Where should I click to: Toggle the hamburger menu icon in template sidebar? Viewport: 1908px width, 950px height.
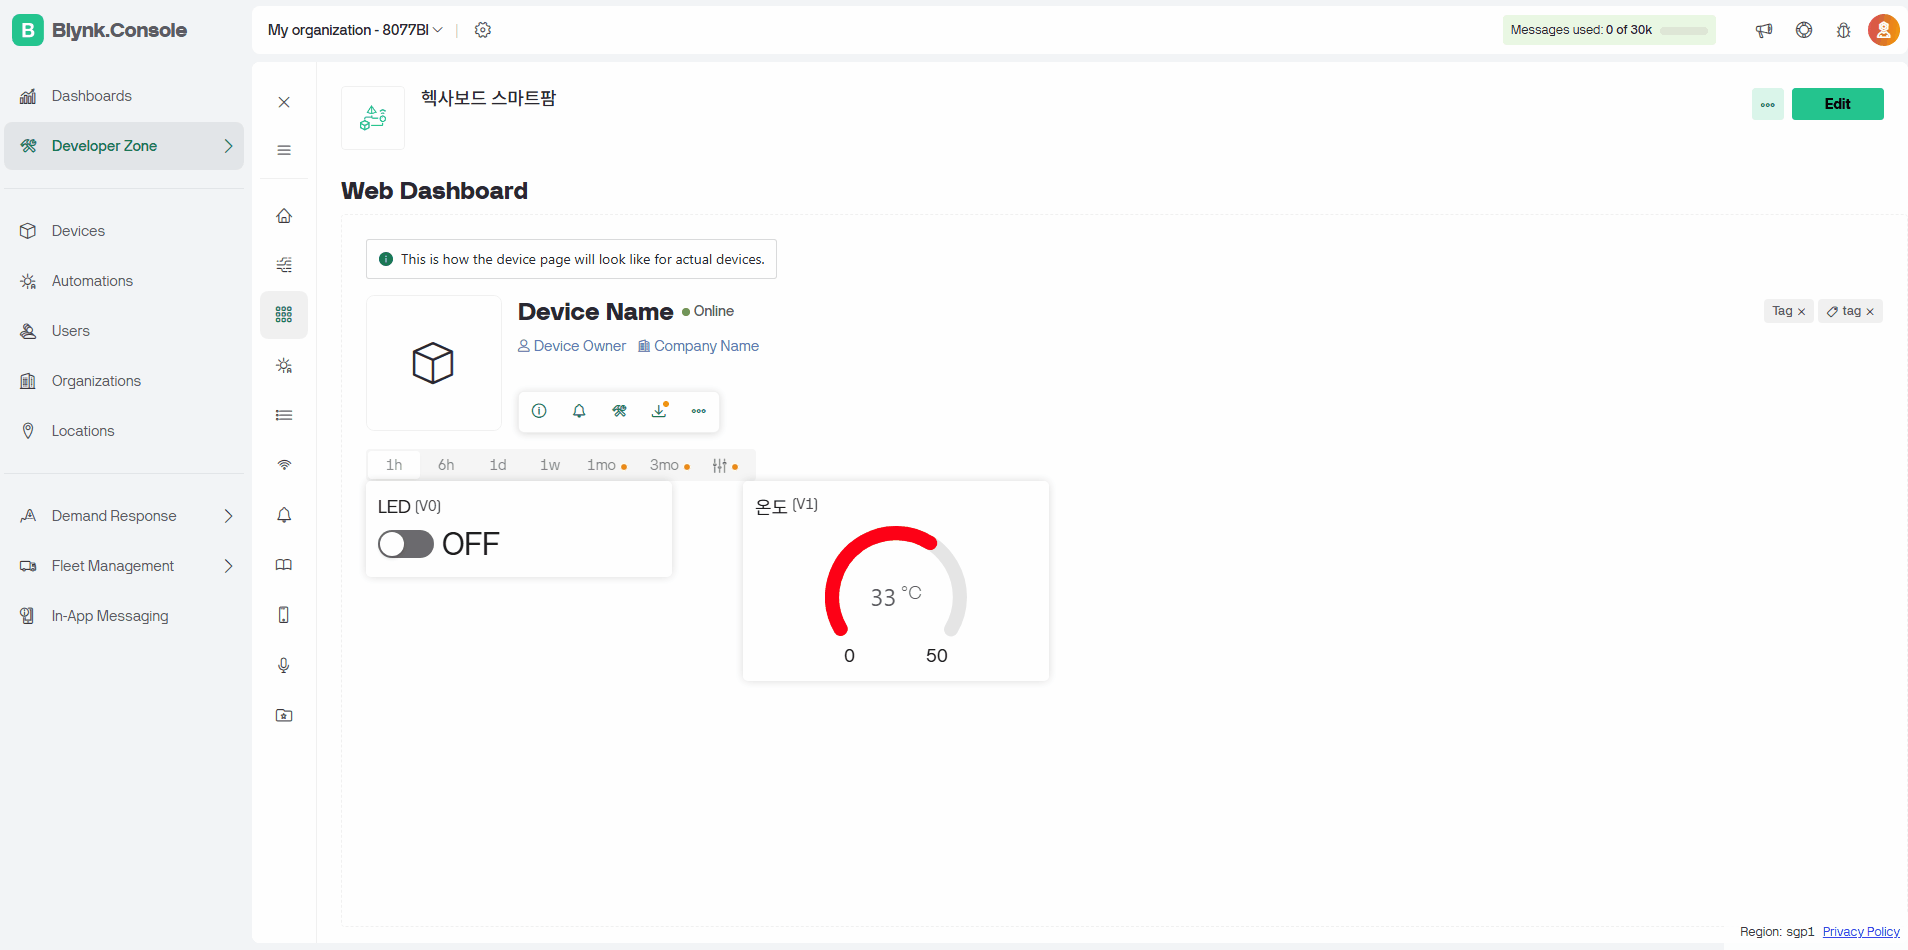tap(284, 150)
